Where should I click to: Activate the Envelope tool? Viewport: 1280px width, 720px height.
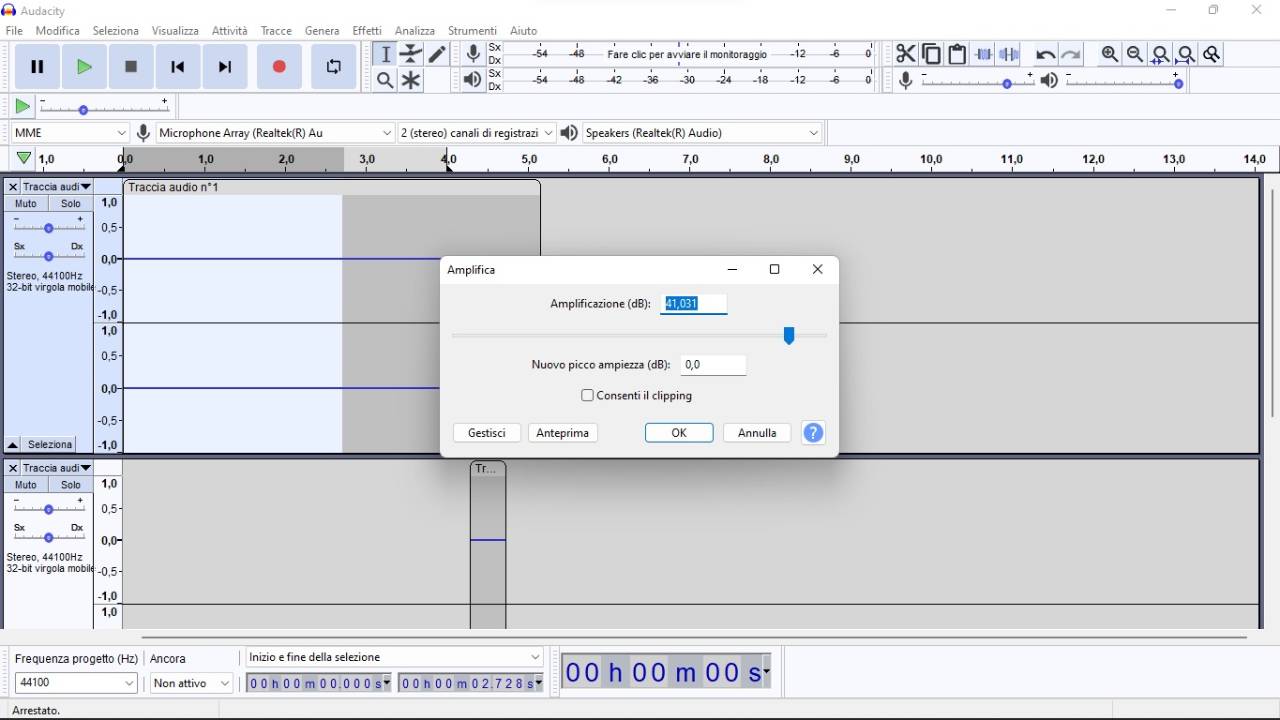[x=411, y=55]
